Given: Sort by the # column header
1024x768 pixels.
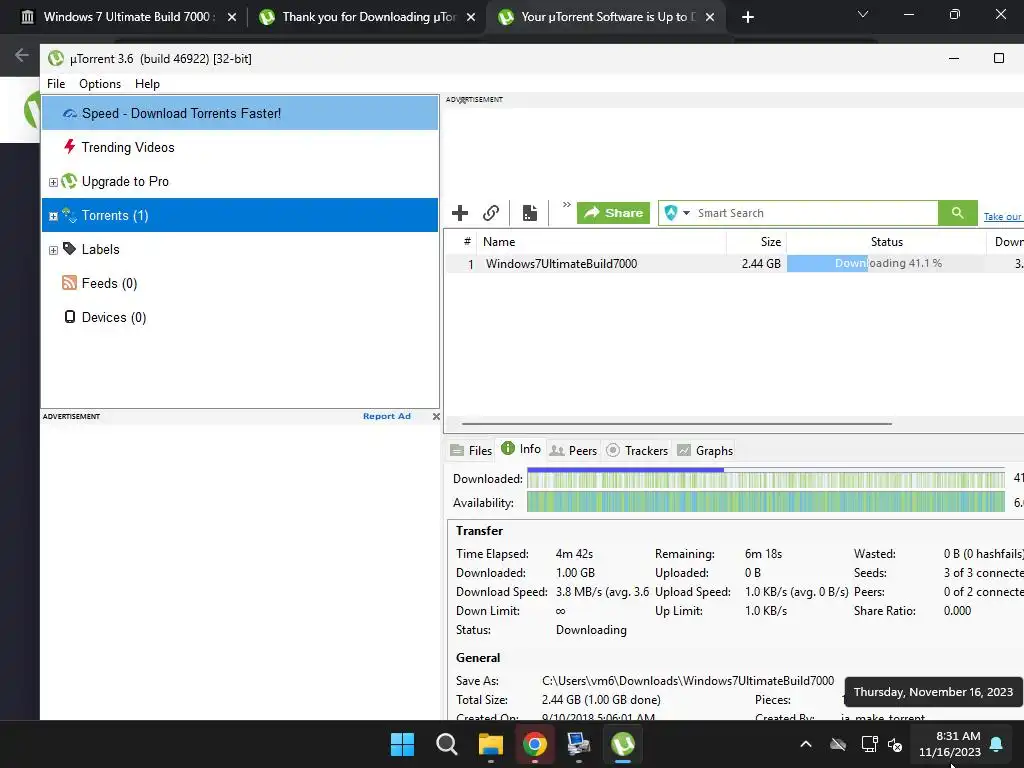Looking at the screenshot, I should click(x=467, y=242).
